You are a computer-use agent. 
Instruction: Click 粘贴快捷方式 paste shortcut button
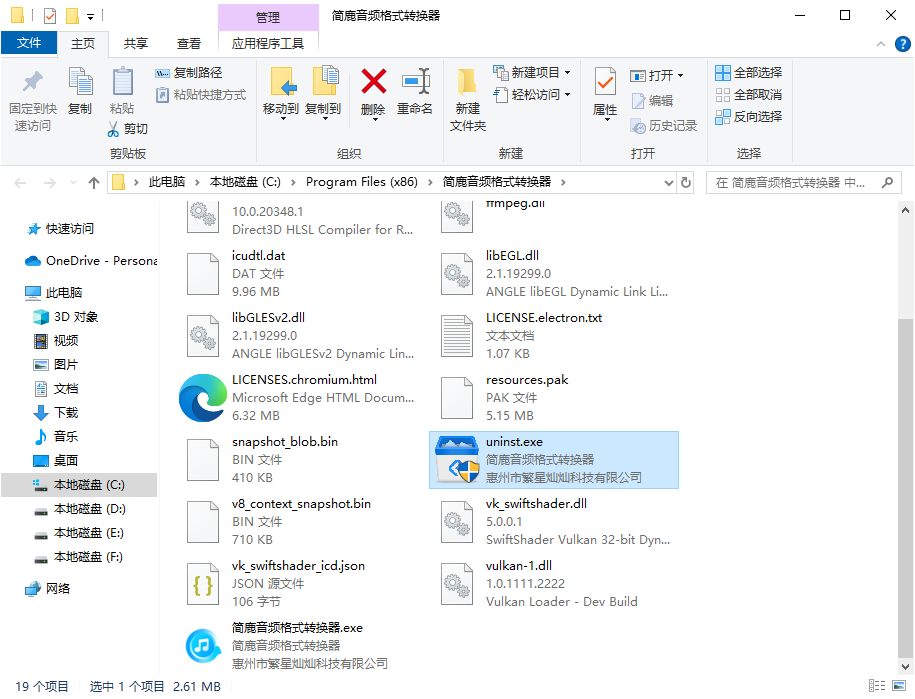tap(201, 95)
